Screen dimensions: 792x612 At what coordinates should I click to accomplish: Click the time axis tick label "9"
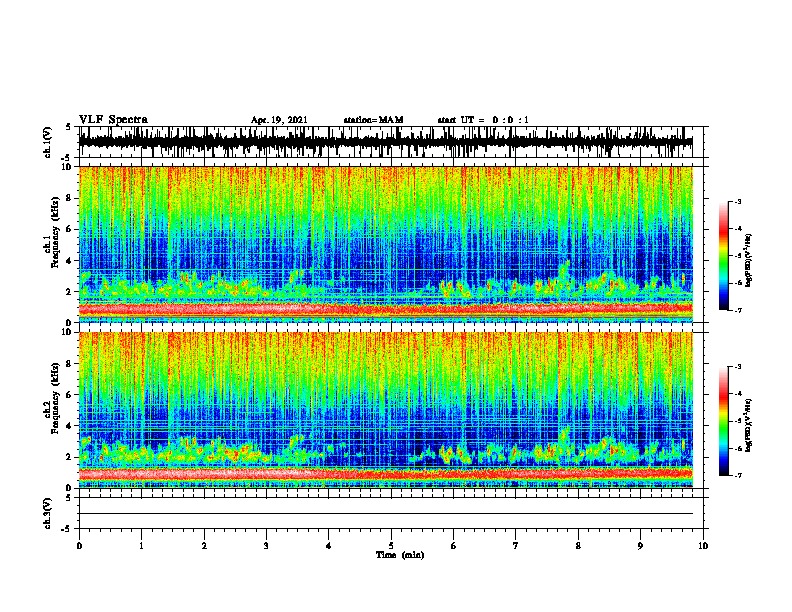[x=640, y=546]
